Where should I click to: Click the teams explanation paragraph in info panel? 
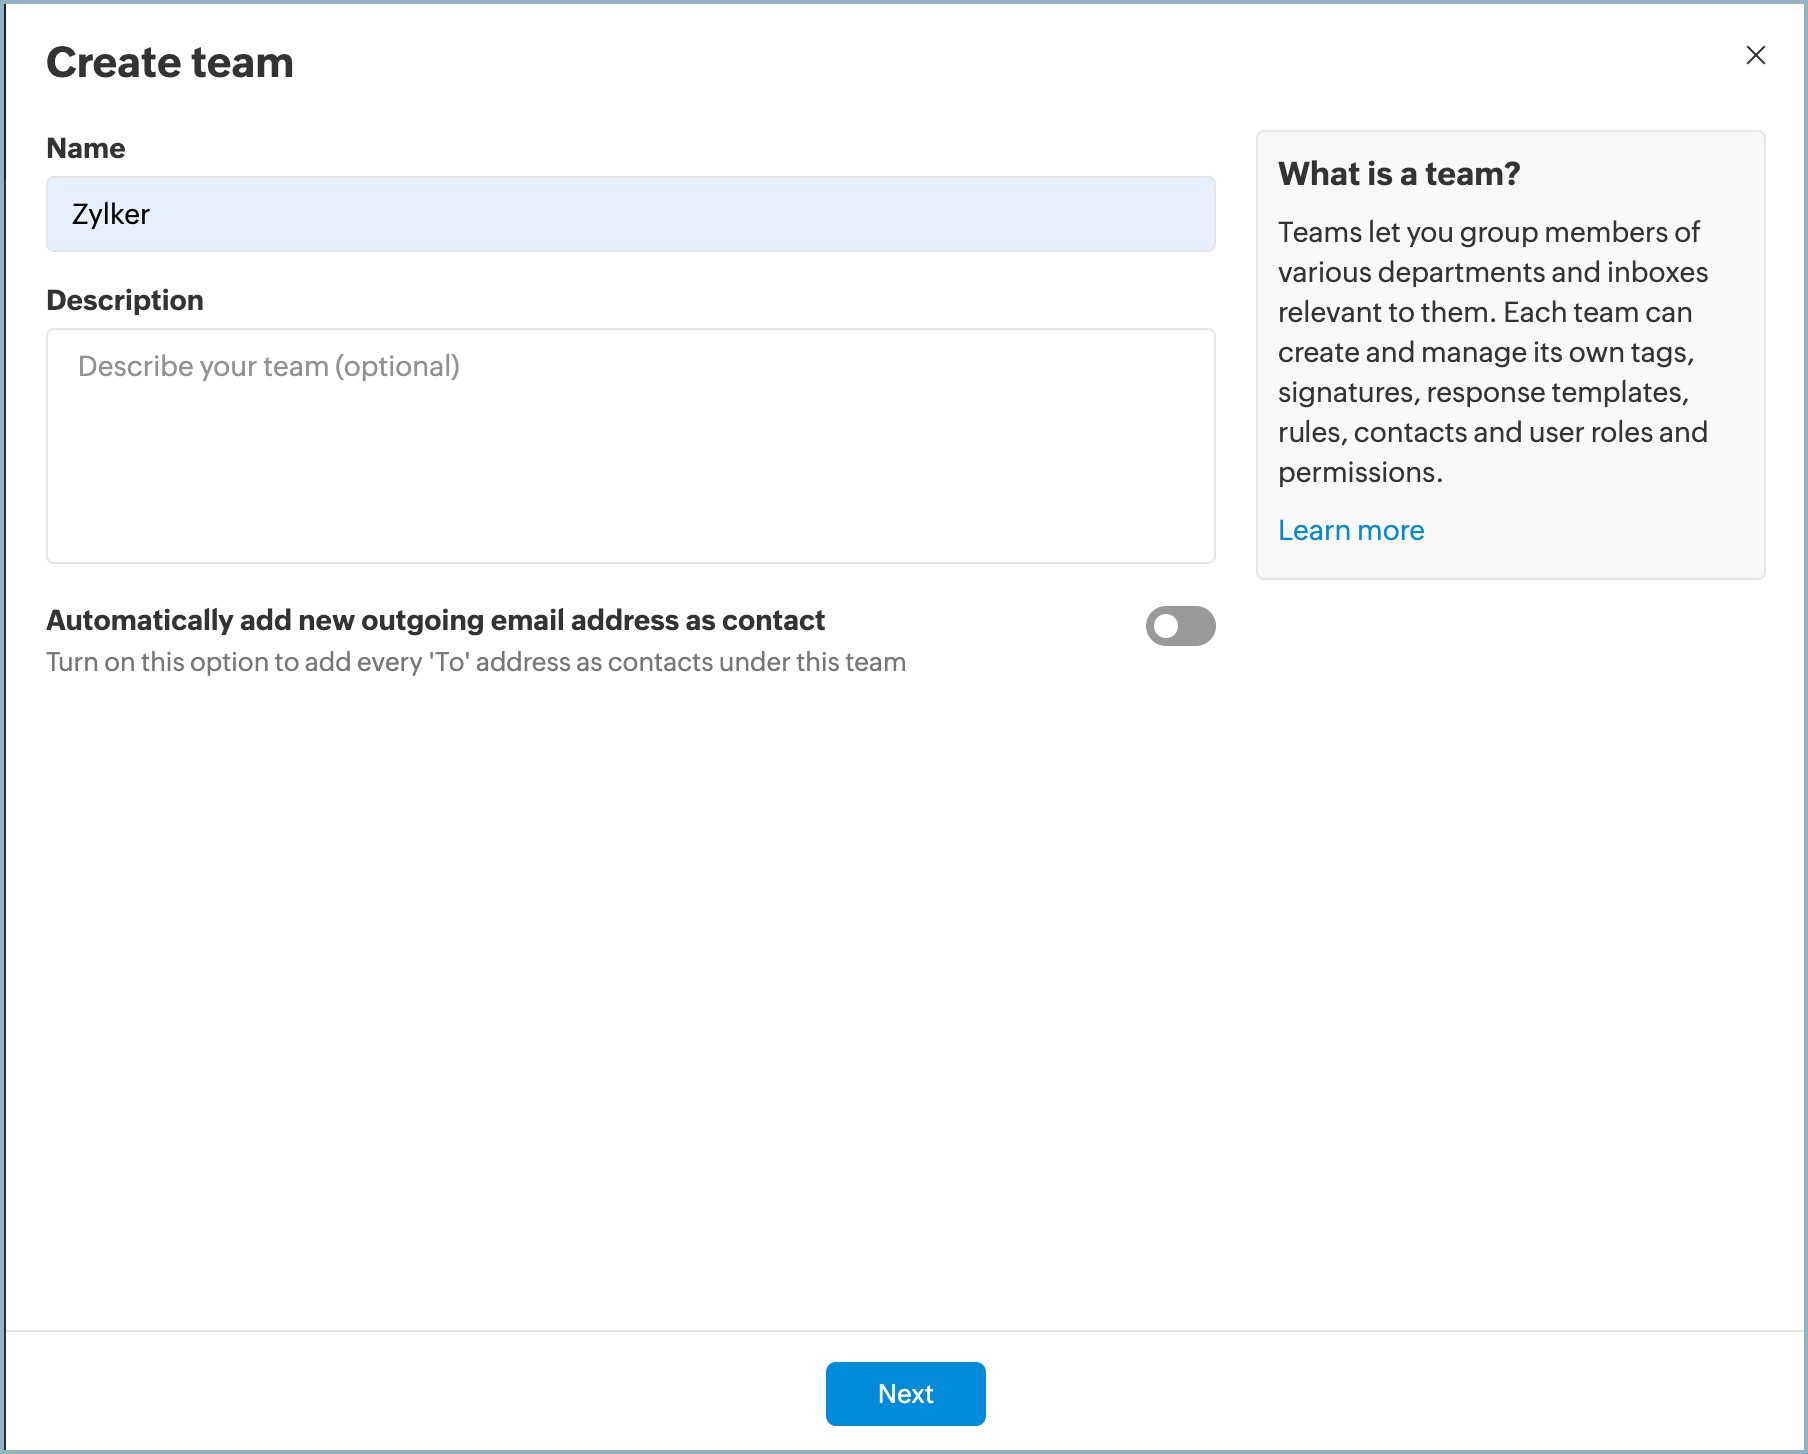click(x=1492, y=352)
